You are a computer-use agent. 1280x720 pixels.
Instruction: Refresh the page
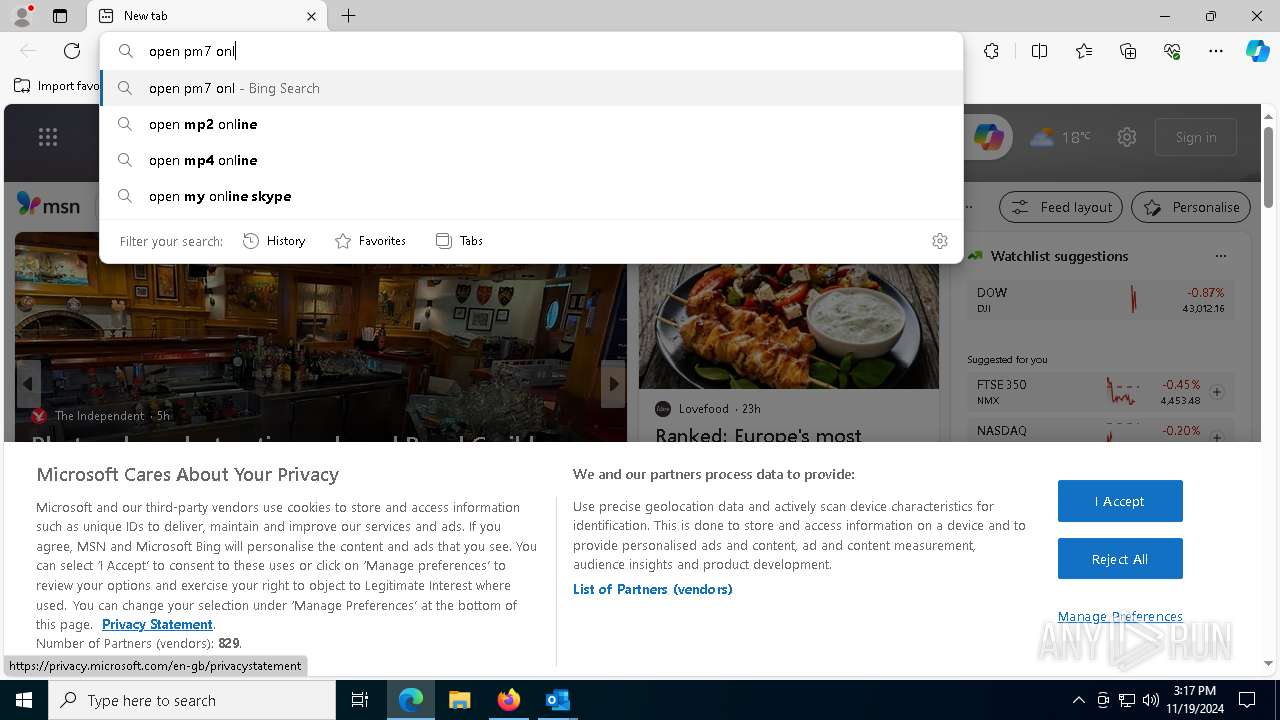pyautogui.click(x=72, y=51)
